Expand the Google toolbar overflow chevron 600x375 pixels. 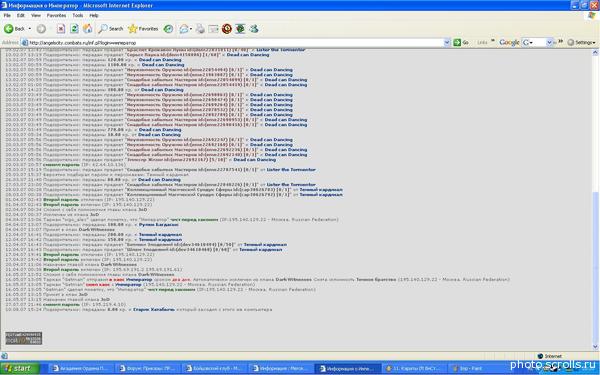[560, 41]
